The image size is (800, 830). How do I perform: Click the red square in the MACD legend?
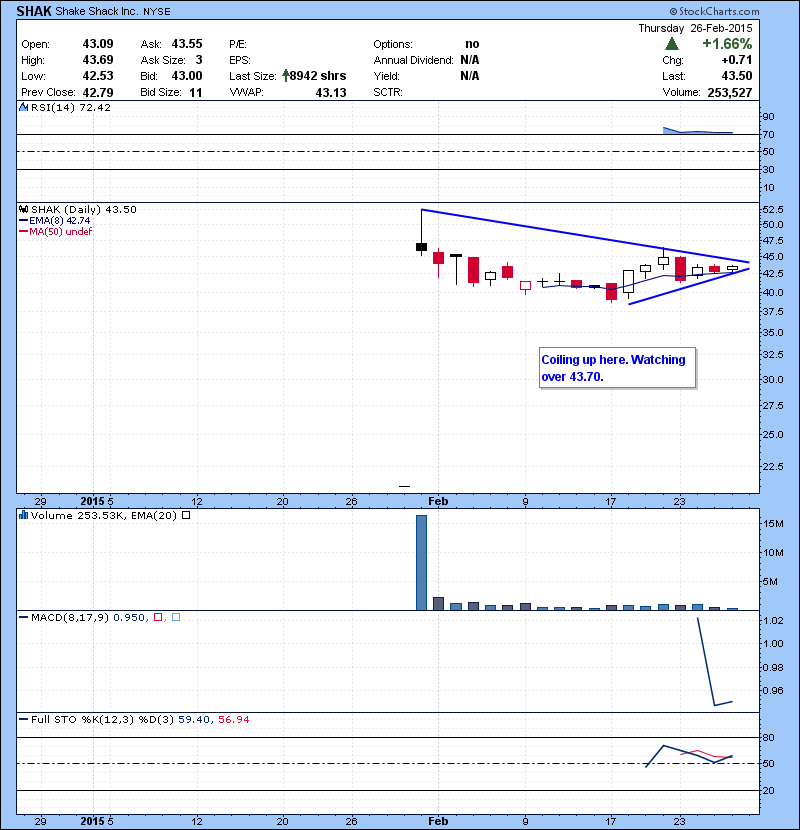point(158,617)
